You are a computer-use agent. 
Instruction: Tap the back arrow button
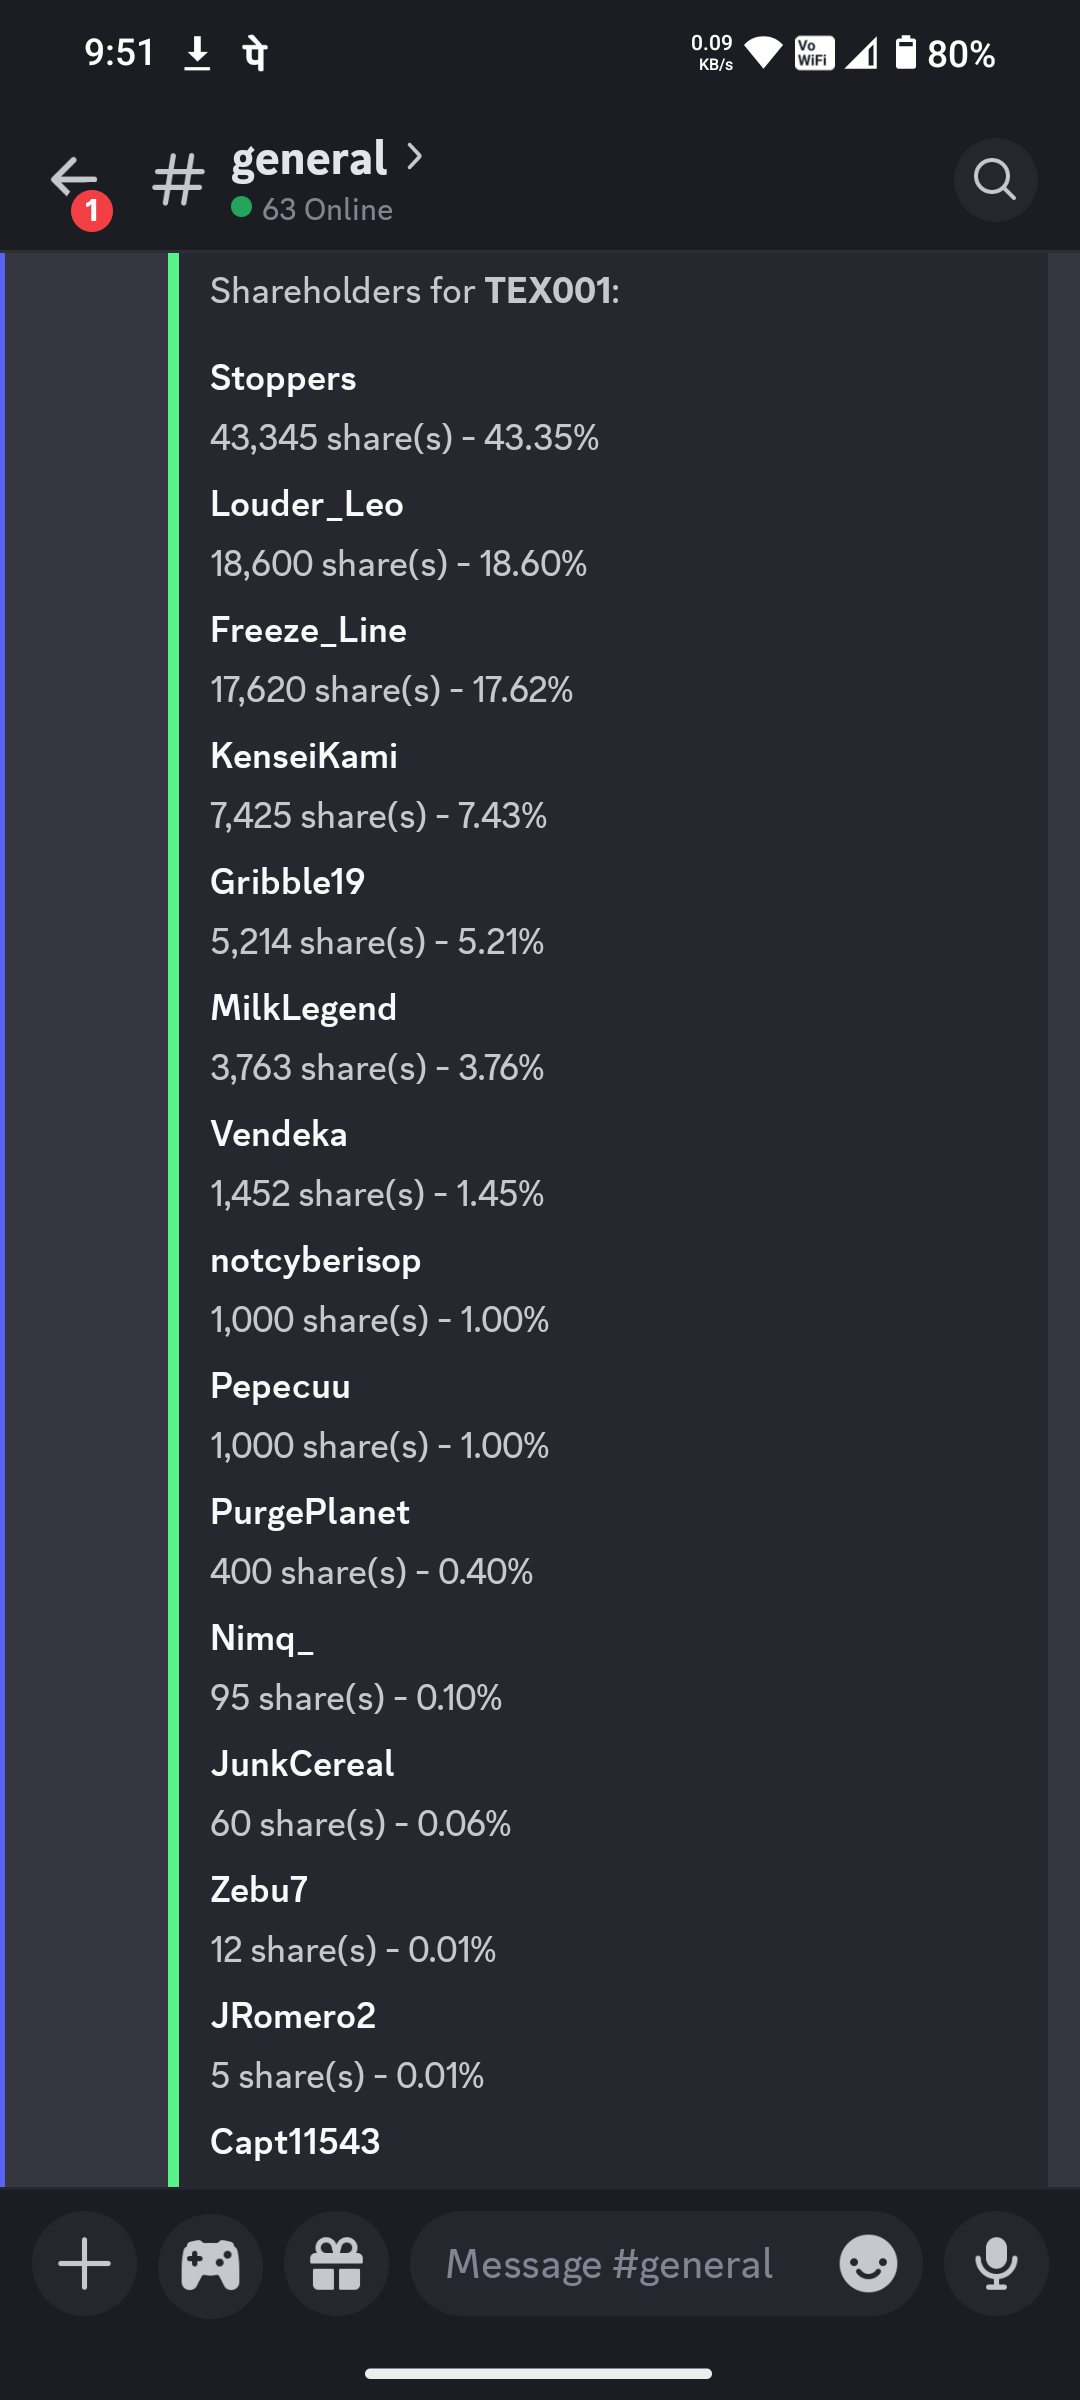tap(74, 180)
